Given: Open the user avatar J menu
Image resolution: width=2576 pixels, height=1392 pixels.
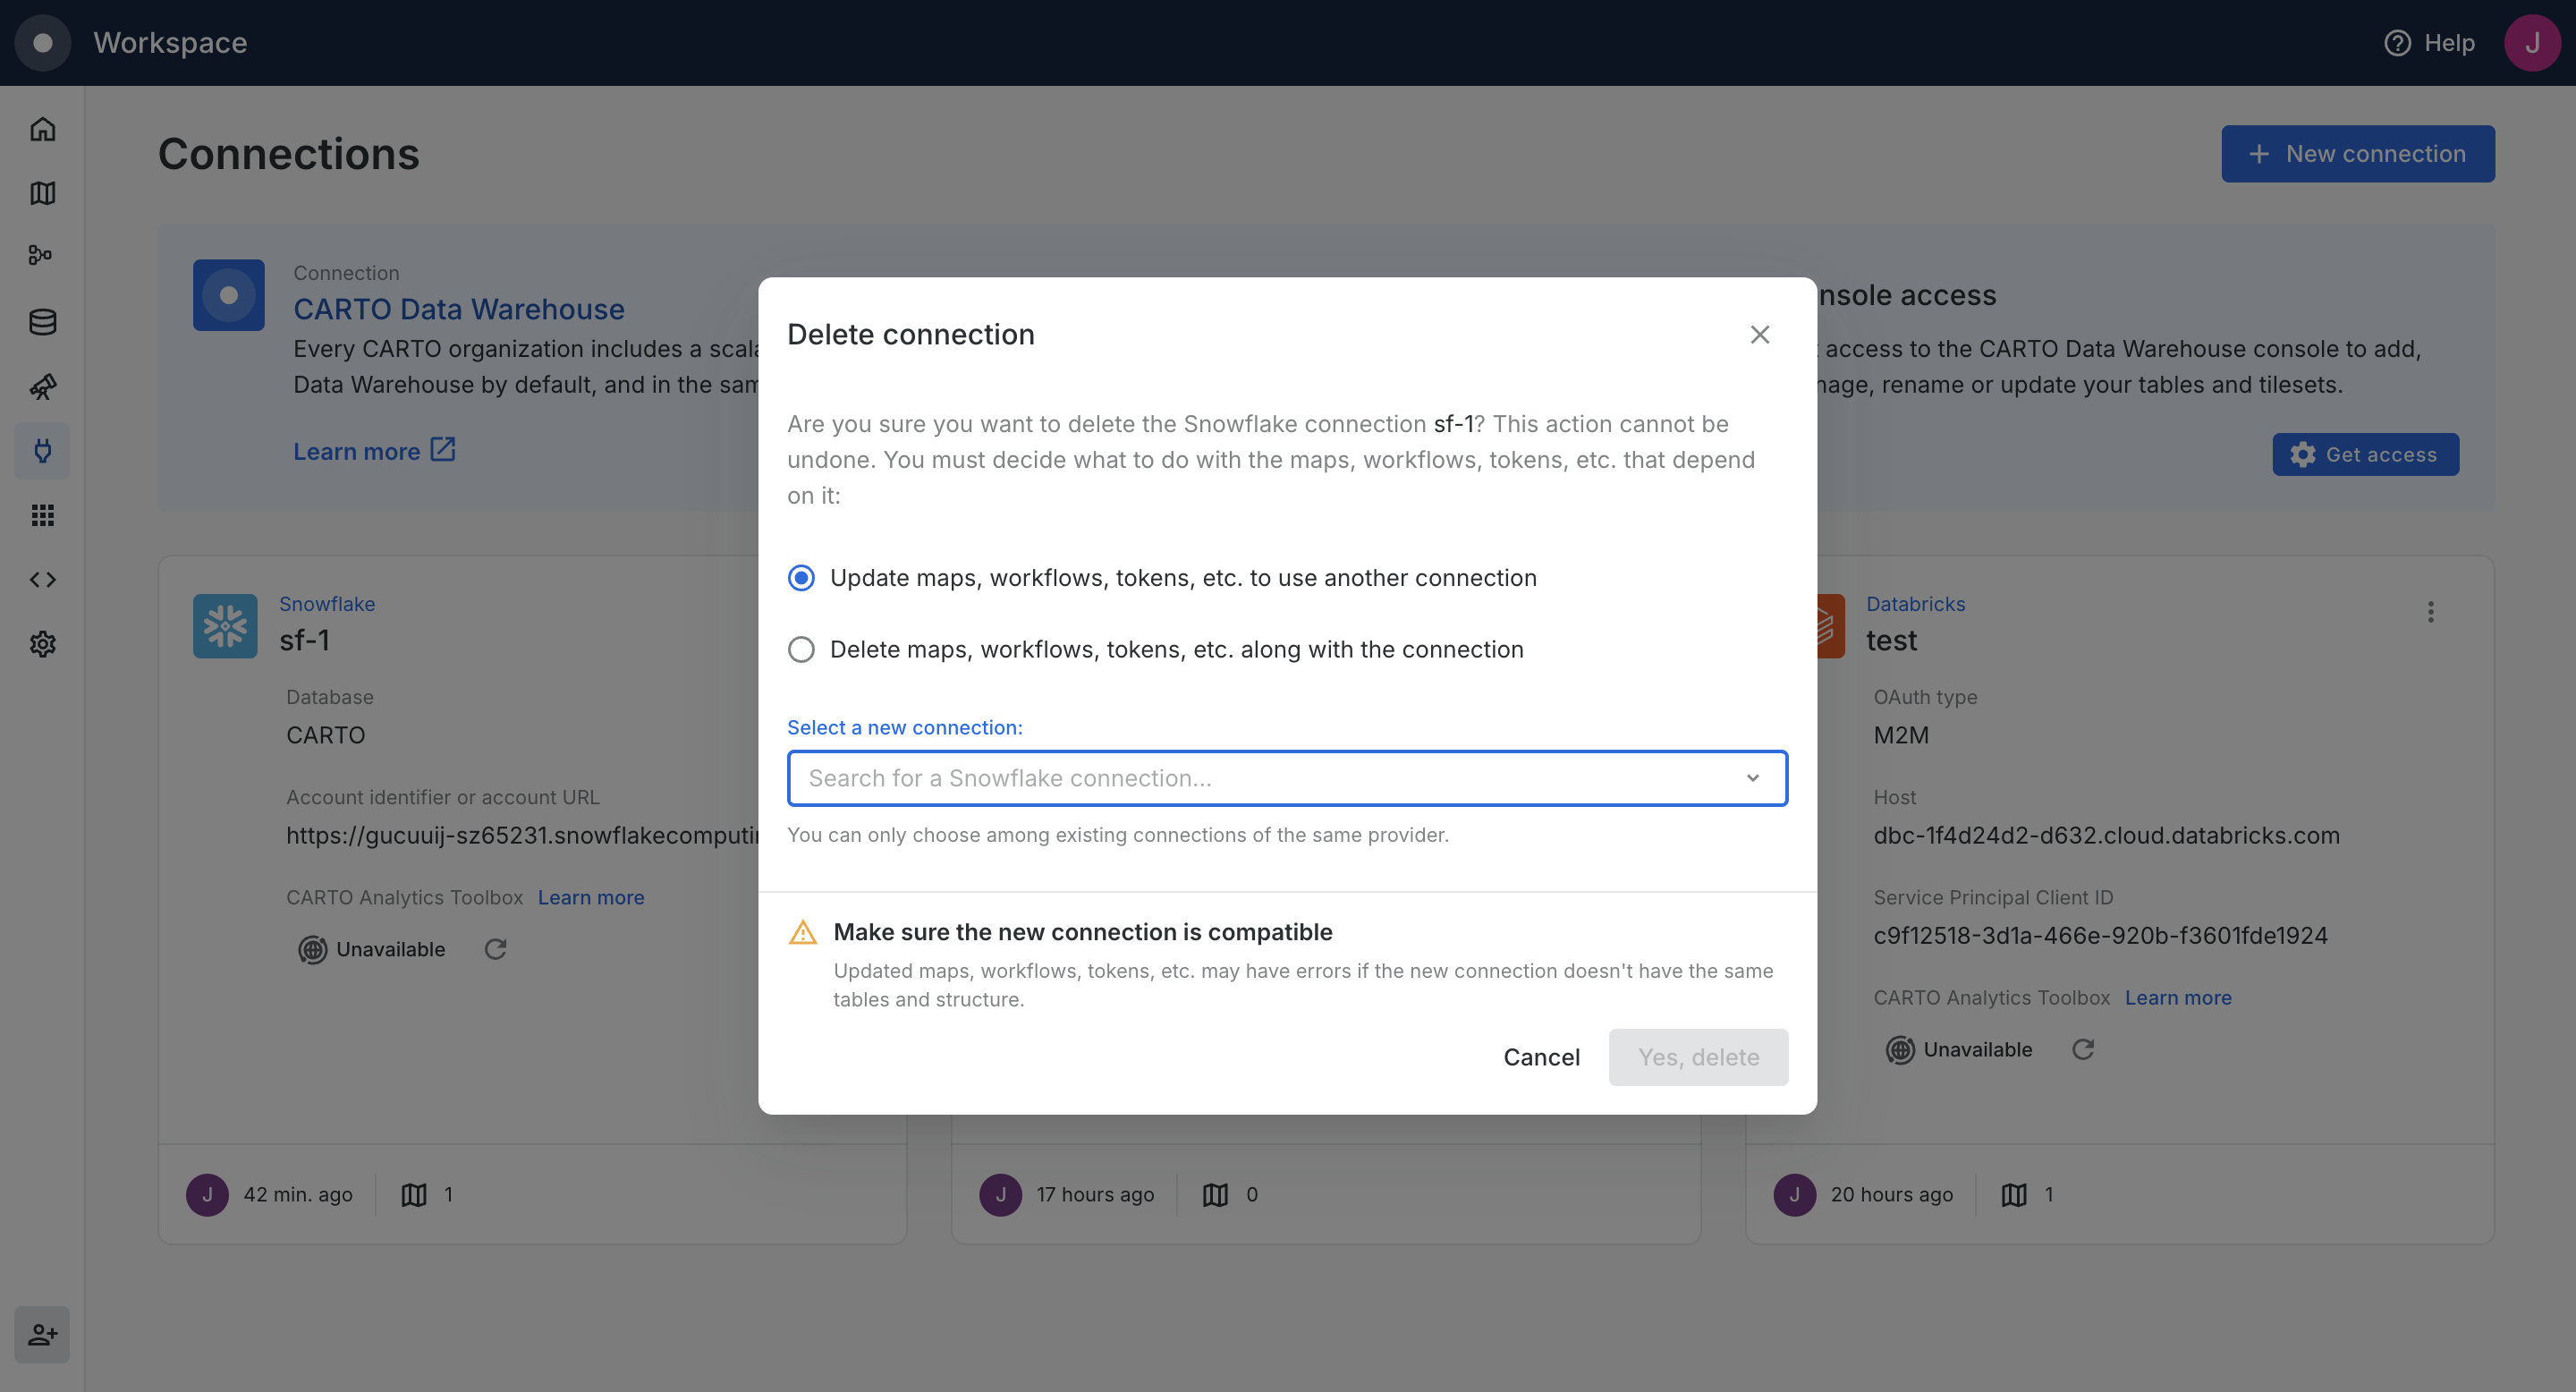Looking at the screenshot, I should pyautogui.click(x=2531, y=43).
